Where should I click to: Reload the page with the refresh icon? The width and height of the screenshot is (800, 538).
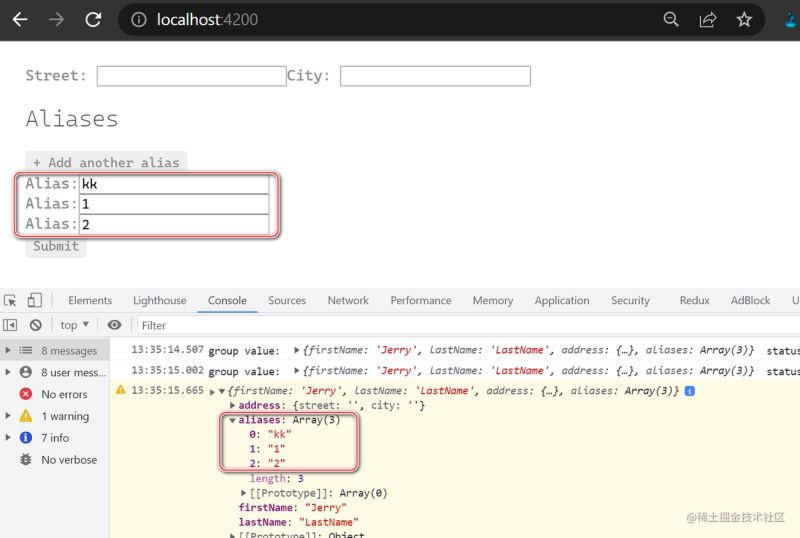tap(93, 19)
